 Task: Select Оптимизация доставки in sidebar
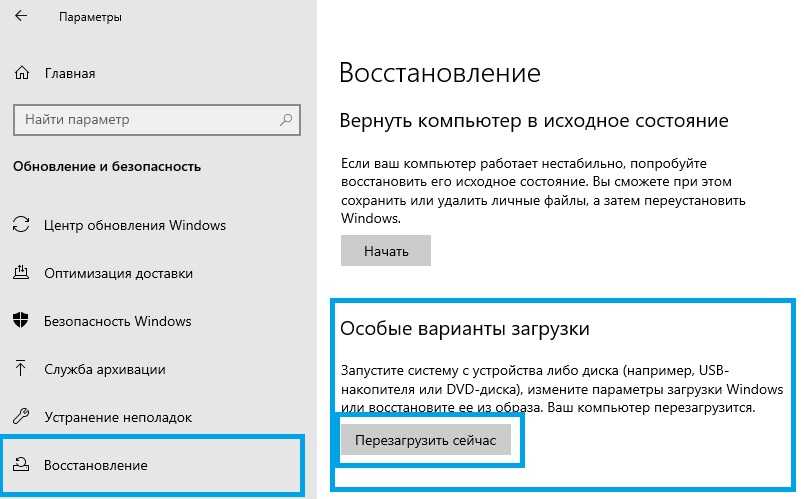point(118,273)
